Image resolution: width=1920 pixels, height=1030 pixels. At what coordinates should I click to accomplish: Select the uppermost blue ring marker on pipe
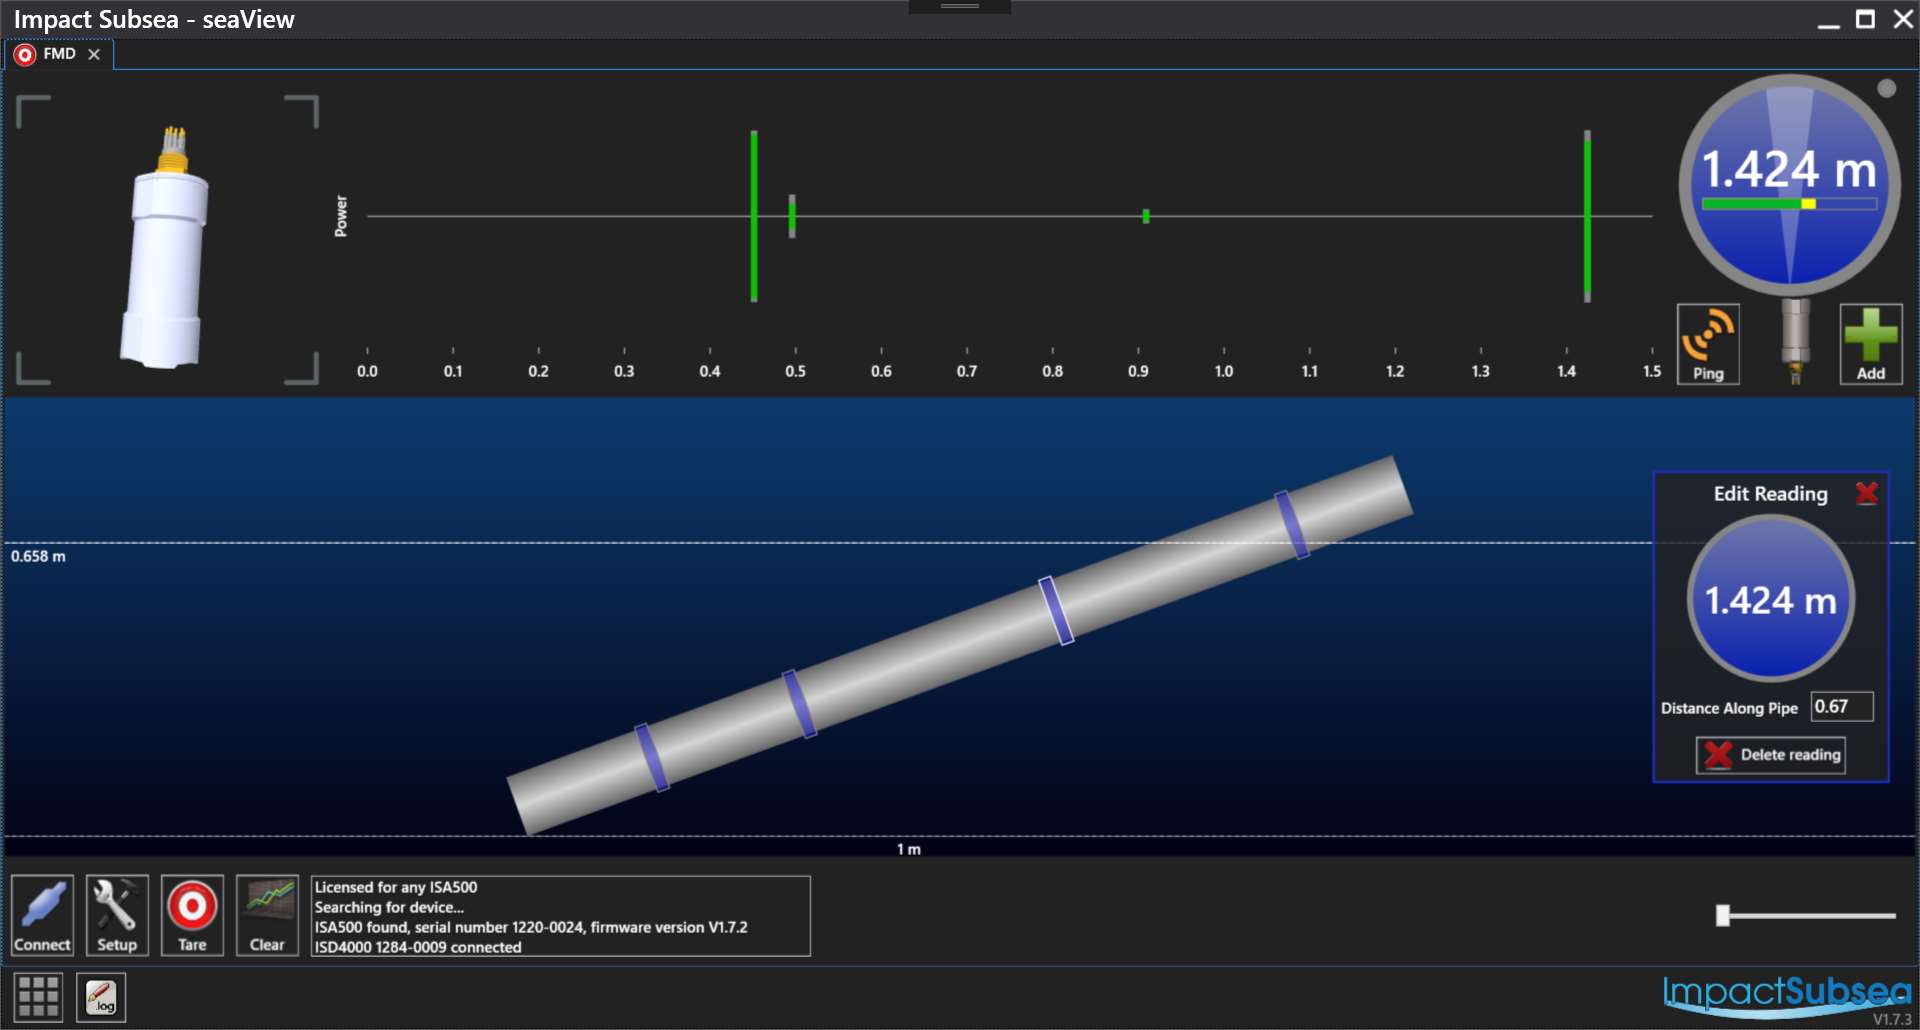pyautogui.click(x=1292, y=525)
